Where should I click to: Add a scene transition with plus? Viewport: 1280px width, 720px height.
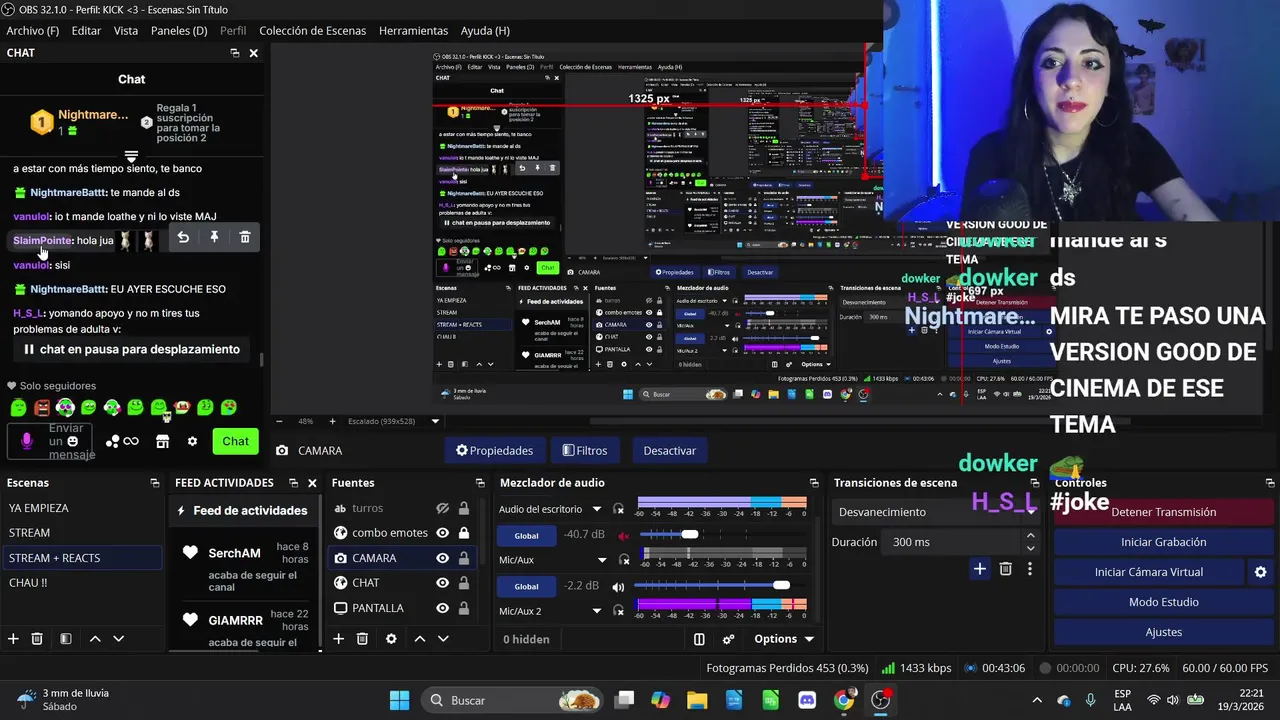pyautogui.click(x=980, y=569)
